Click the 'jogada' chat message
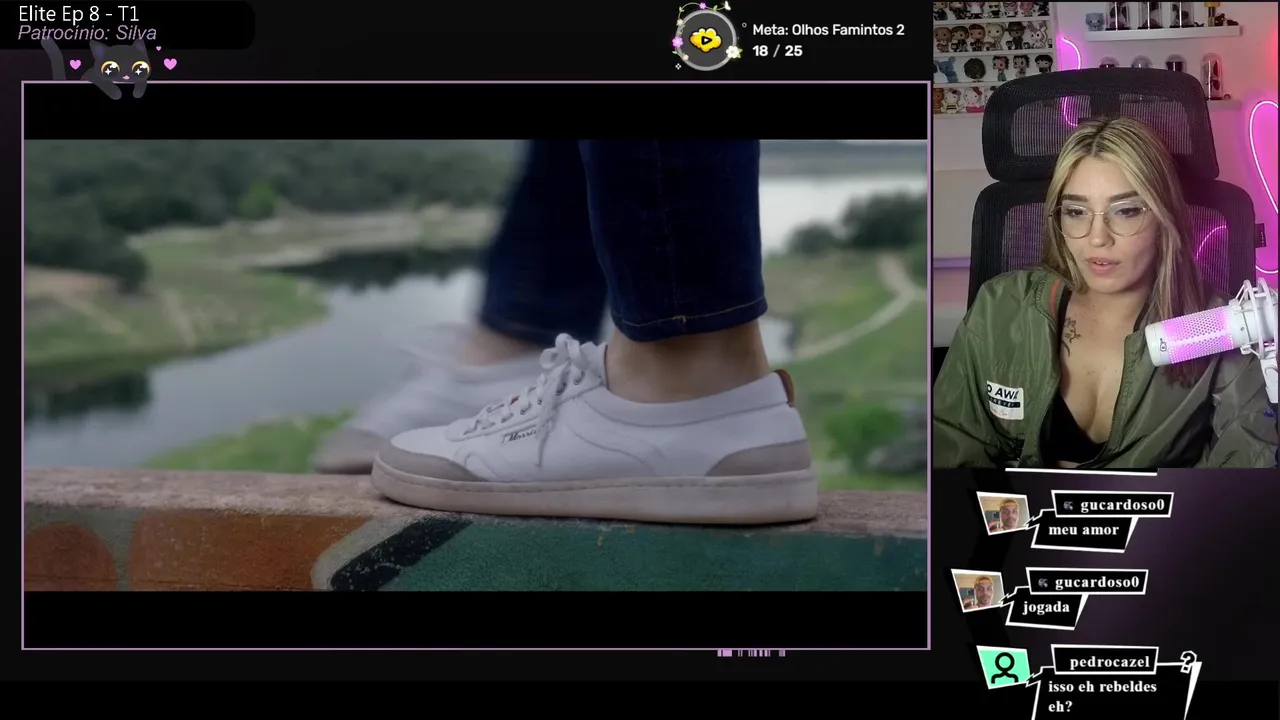The height and width of the screenshot is (720, 1280). coord(1046,607)
